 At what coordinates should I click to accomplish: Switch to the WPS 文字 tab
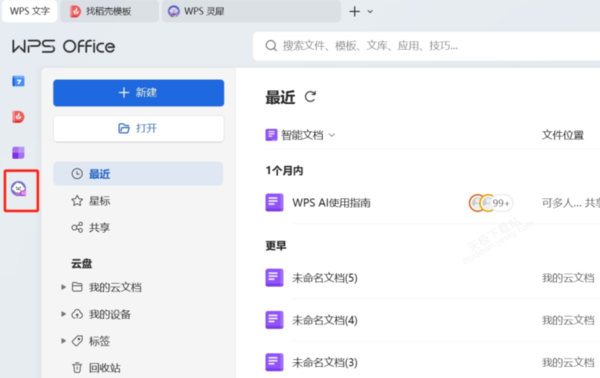point(30,11)
